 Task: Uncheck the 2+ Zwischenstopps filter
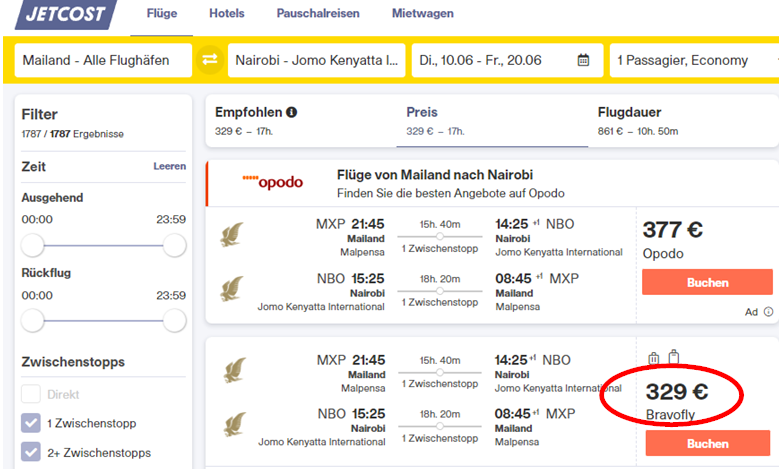31,452
